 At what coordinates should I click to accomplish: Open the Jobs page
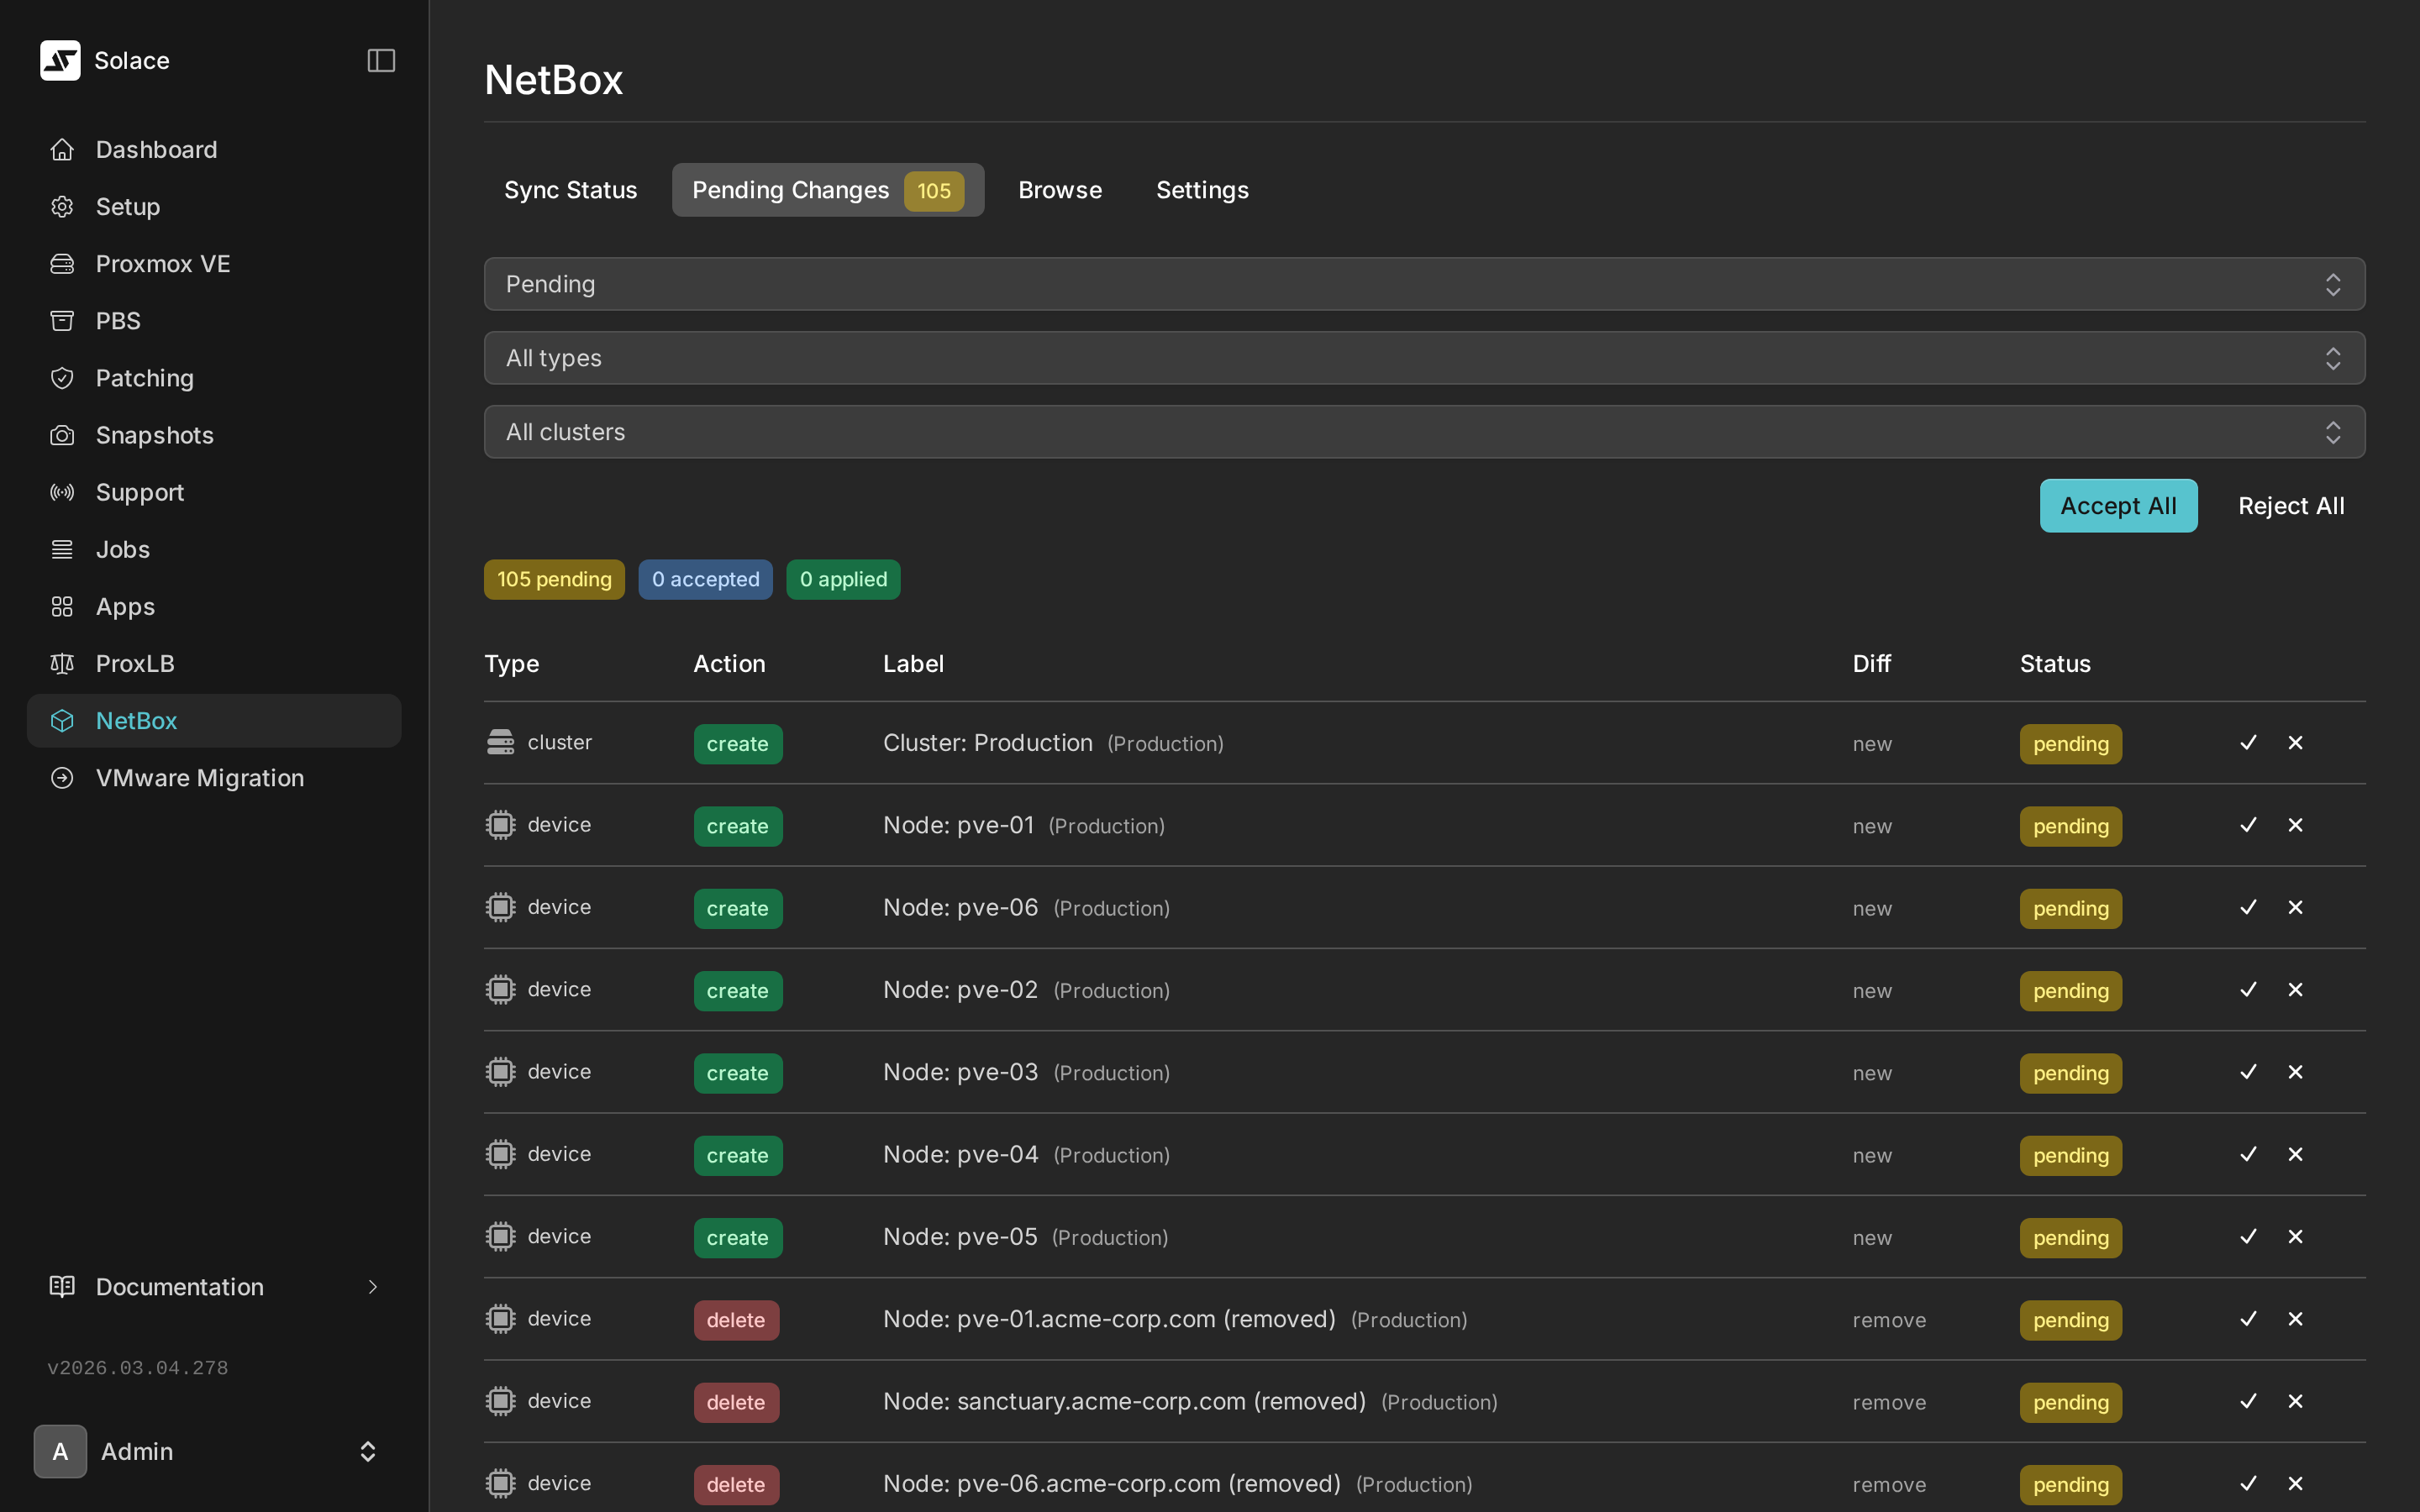coord(122,548)
